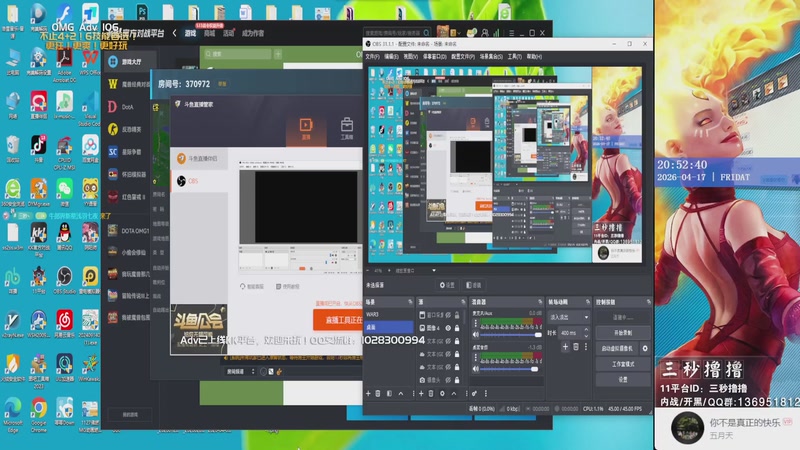Open advanced audio properties gear in mixer
Screen dimensions: 800x450
click(x=474, y=393)
